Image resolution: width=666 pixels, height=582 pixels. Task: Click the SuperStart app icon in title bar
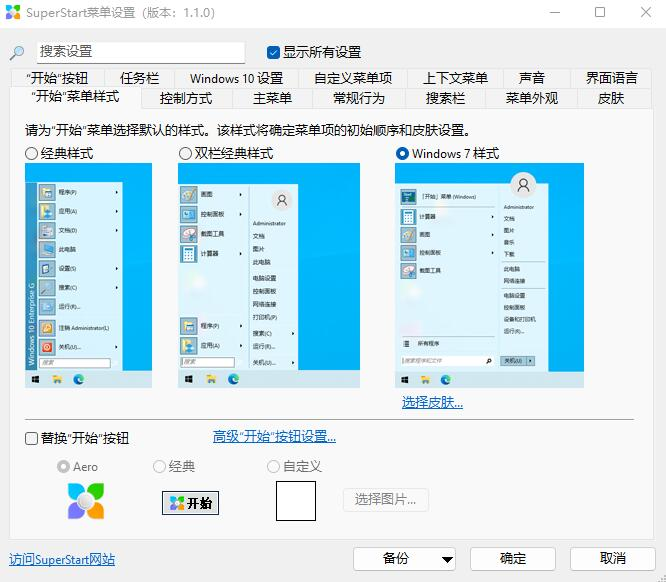[x=13, y=12]
